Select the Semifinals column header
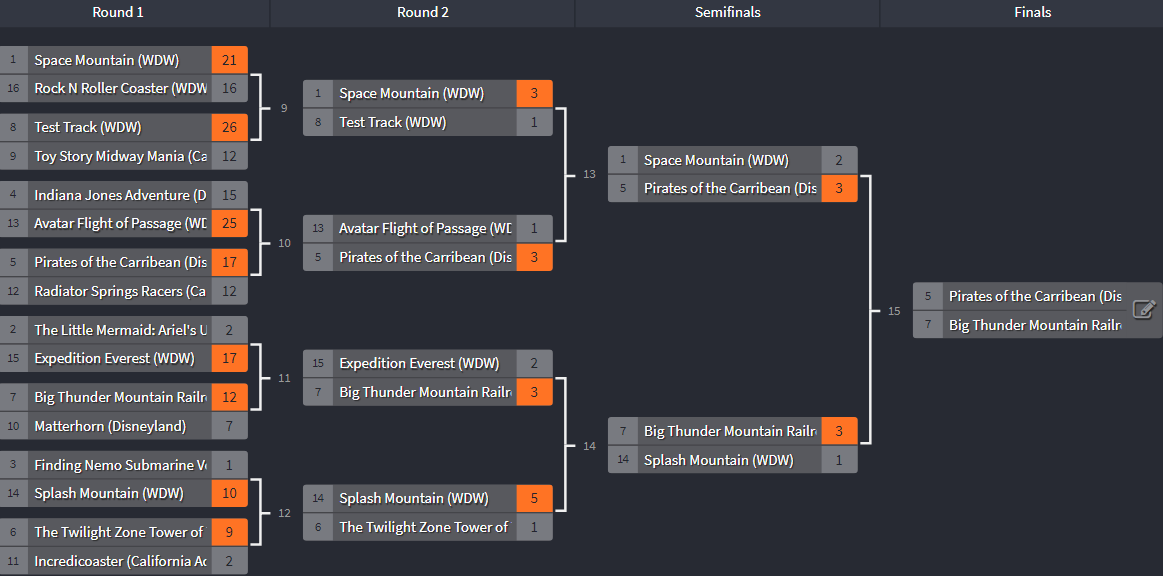Screen dimensions: 1163x576 [x=727, y=12]
